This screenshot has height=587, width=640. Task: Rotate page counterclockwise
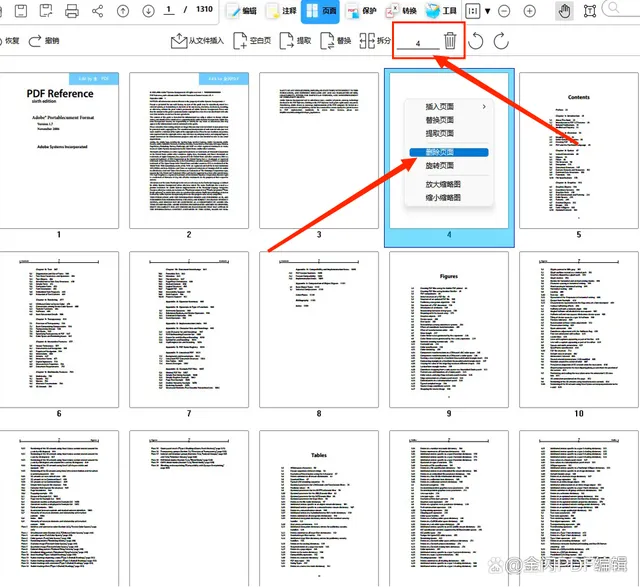[x=477, y=41]
